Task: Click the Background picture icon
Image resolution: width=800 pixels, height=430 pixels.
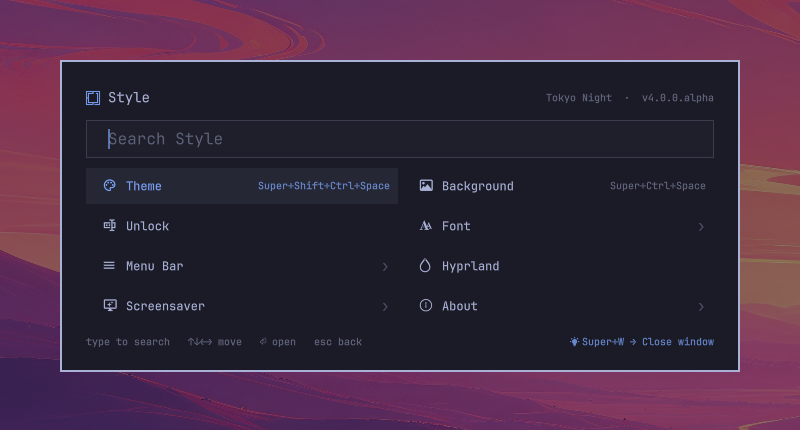Action: point(426,185)
